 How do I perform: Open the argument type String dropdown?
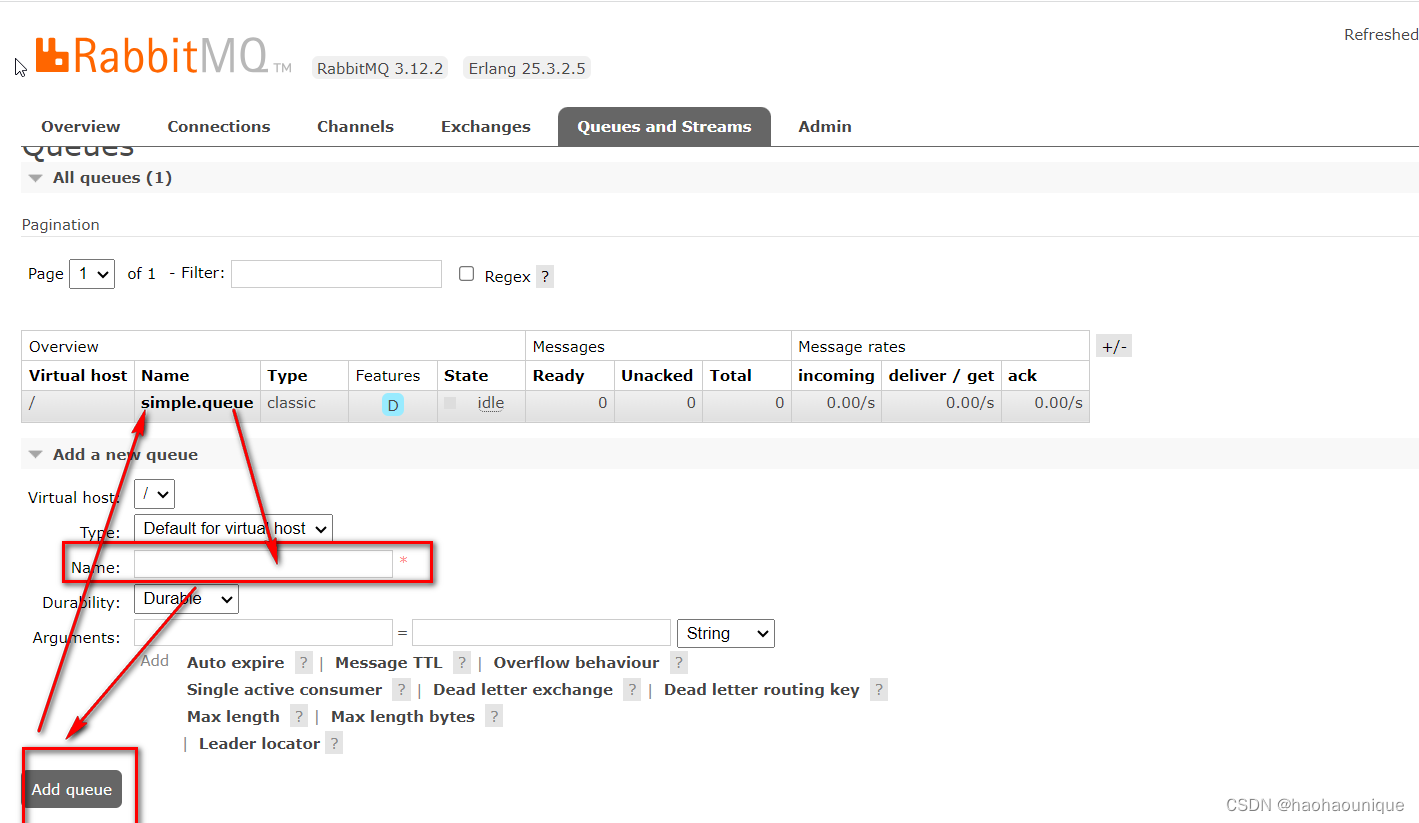coord(725,633)
